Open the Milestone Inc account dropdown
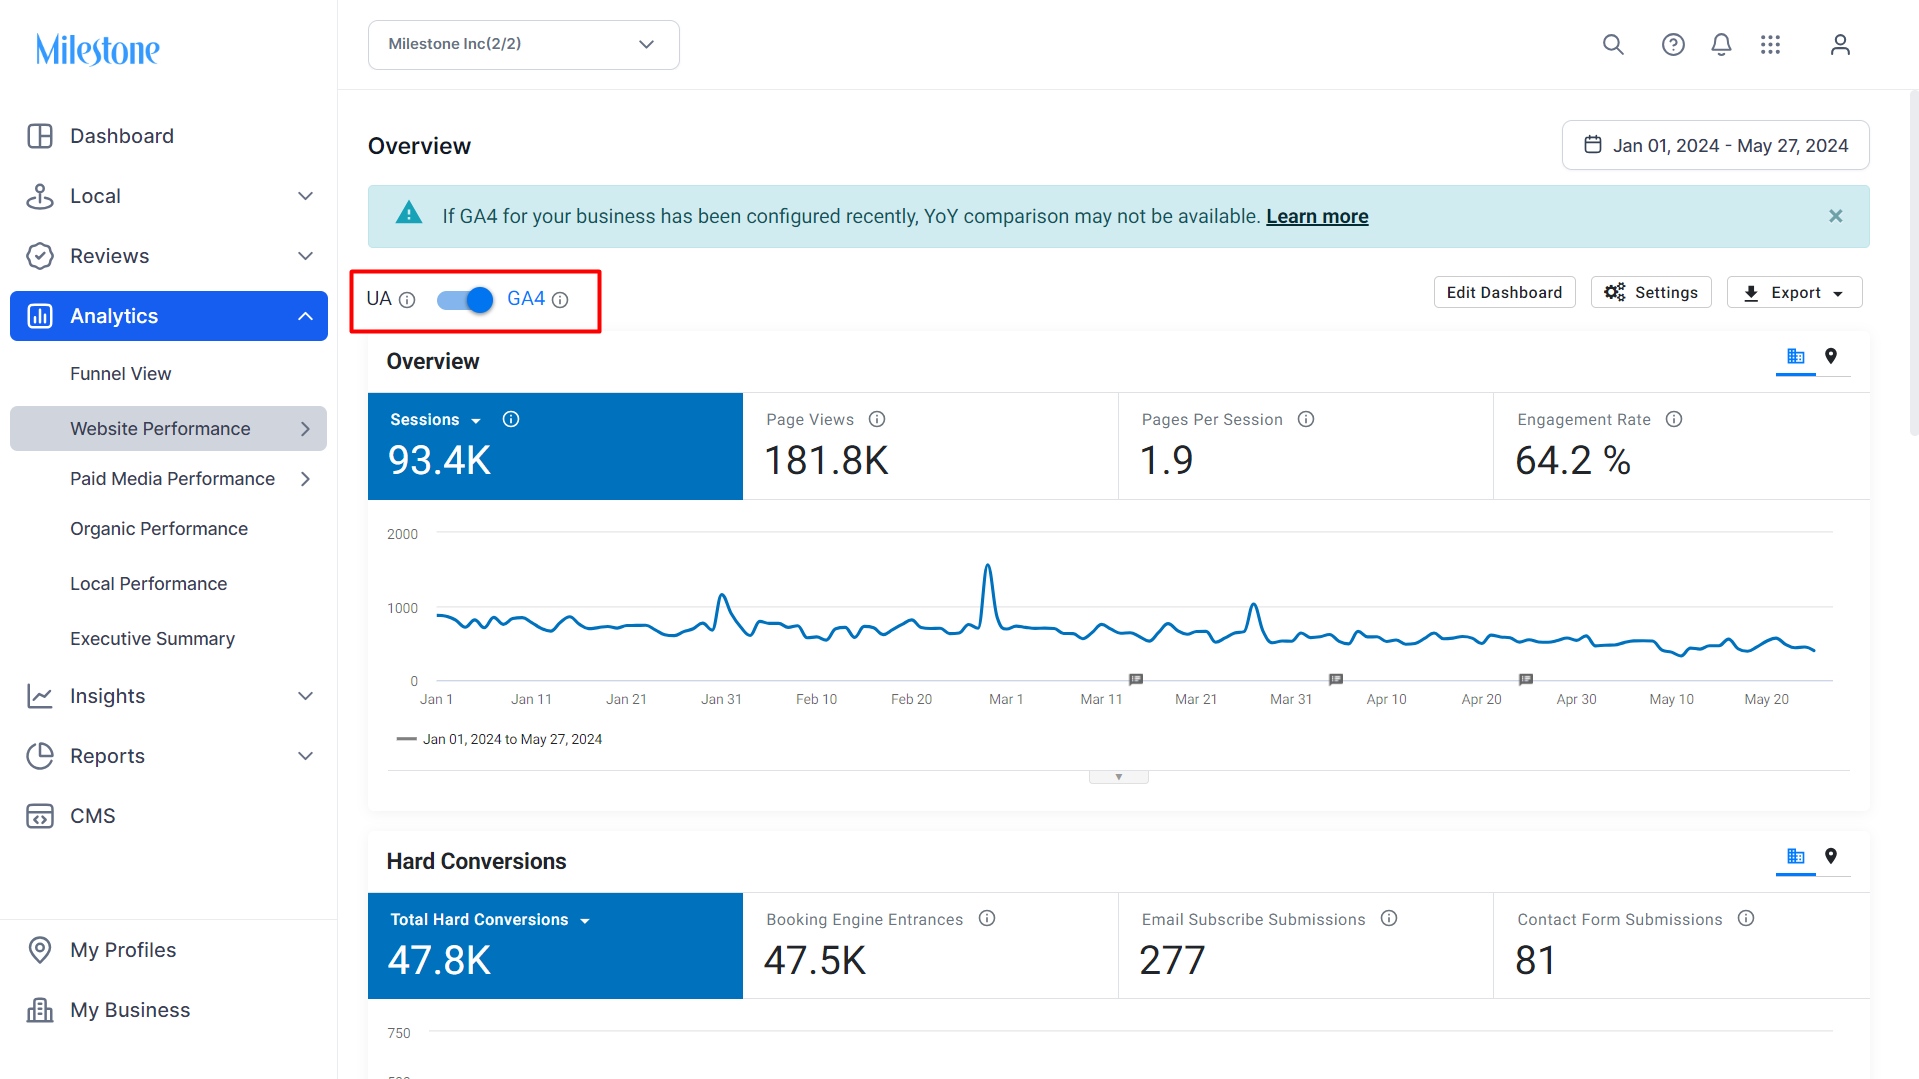 [524, 45]
